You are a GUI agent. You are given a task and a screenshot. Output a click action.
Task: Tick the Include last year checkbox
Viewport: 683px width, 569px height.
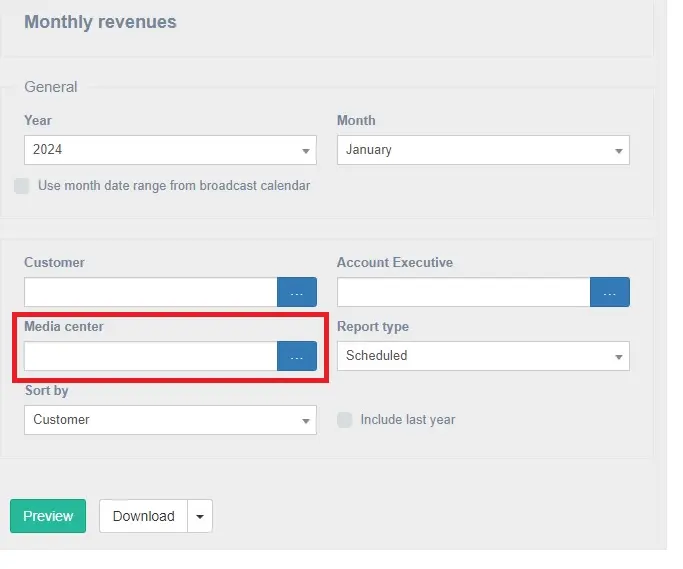(x=344, y=420)
